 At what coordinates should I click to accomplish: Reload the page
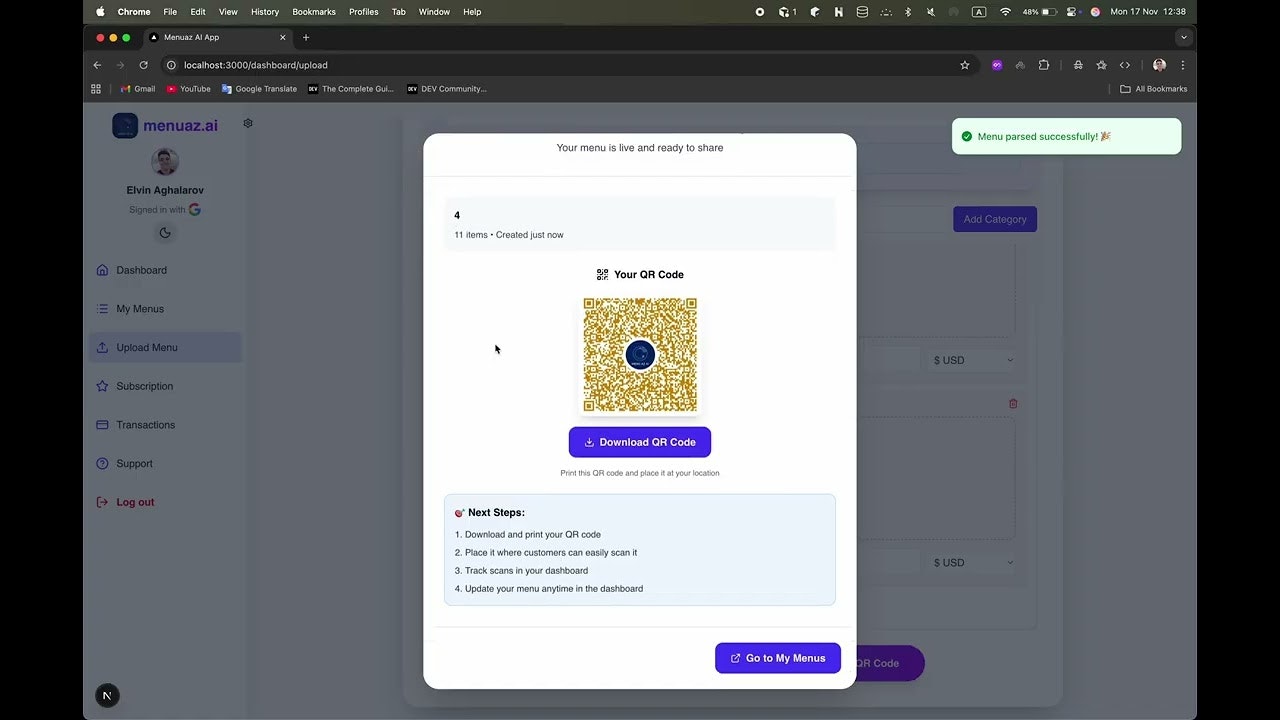(143, 65)
